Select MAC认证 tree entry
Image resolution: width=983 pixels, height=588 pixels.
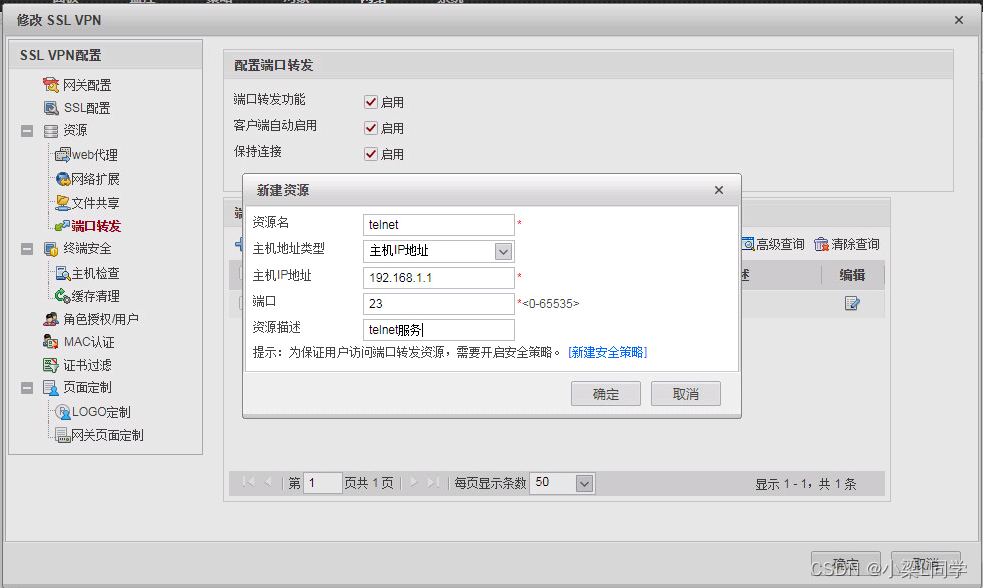(89, 342)
